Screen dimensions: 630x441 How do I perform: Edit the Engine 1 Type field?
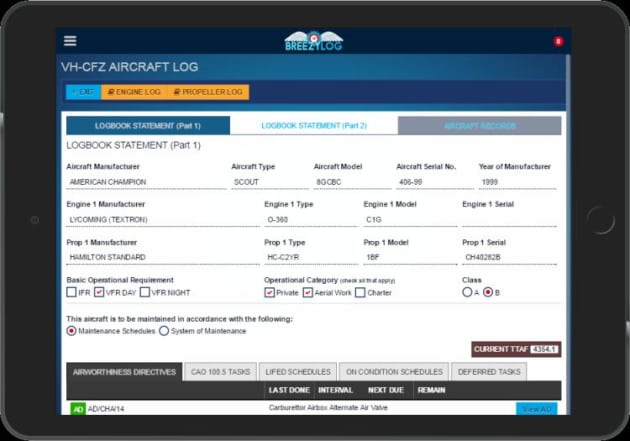(311, 220)
